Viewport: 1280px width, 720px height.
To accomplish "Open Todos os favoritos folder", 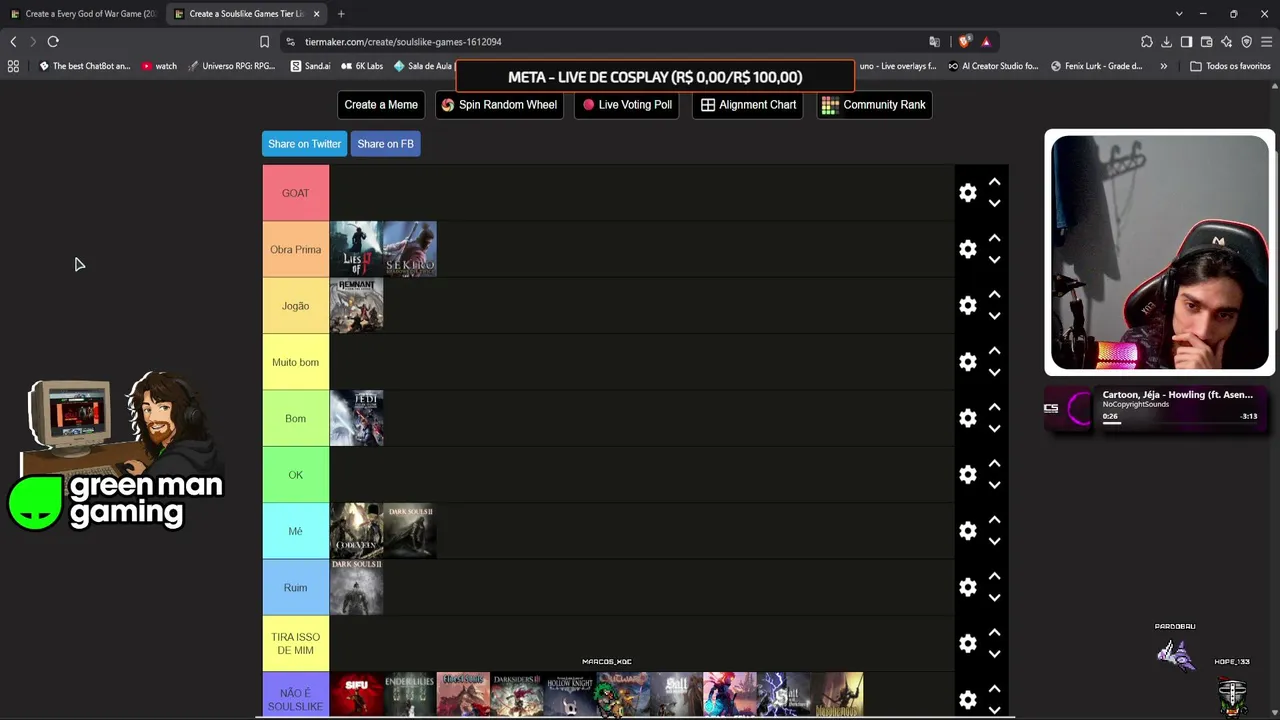I will 1230,66.
